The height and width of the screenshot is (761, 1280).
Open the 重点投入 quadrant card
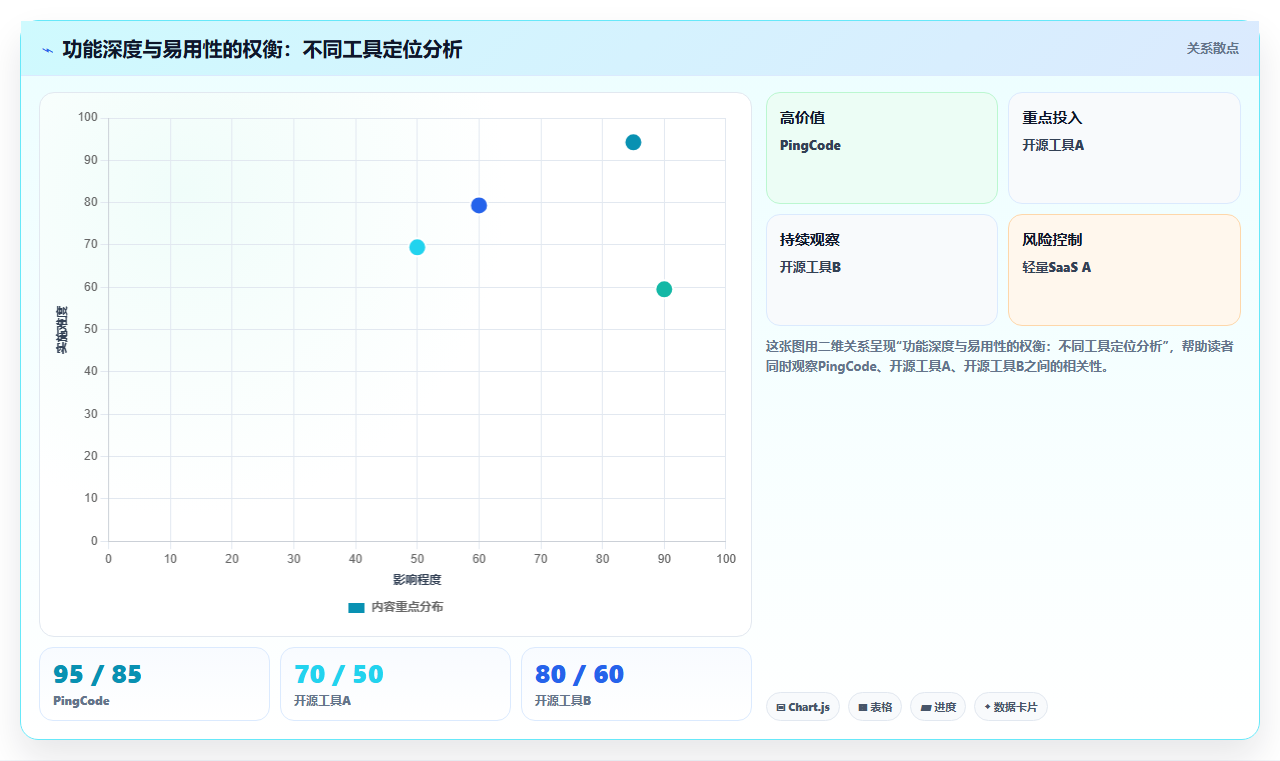pos(1124,148)
